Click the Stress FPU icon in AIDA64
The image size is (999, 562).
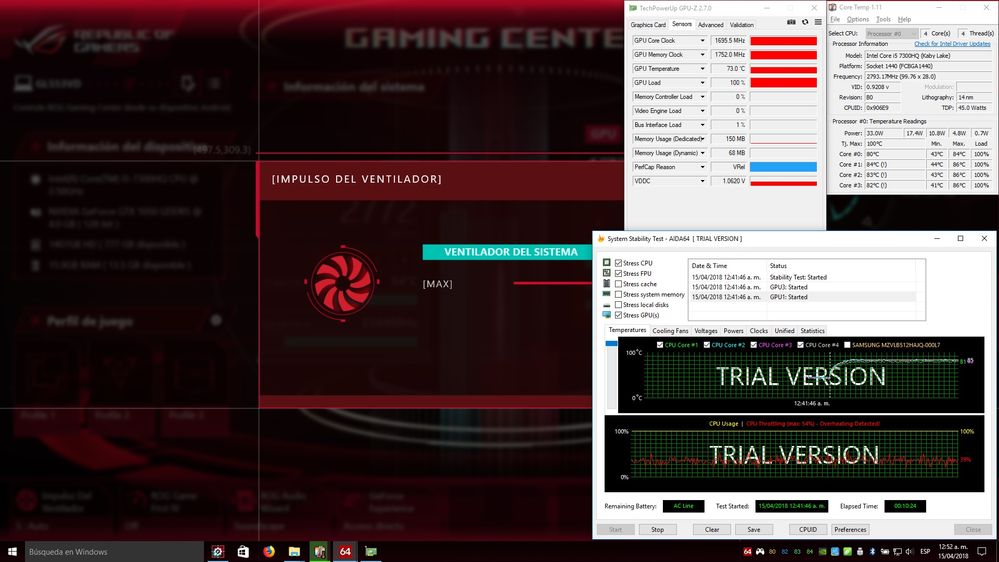point(607,273)
